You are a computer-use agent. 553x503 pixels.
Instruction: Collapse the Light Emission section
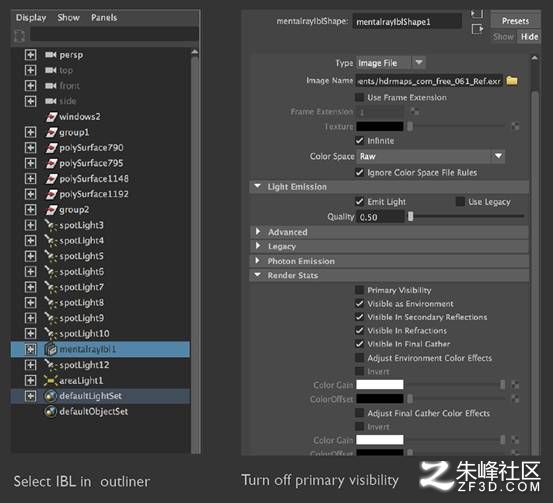pyautogui.click(x=257, y=186)
